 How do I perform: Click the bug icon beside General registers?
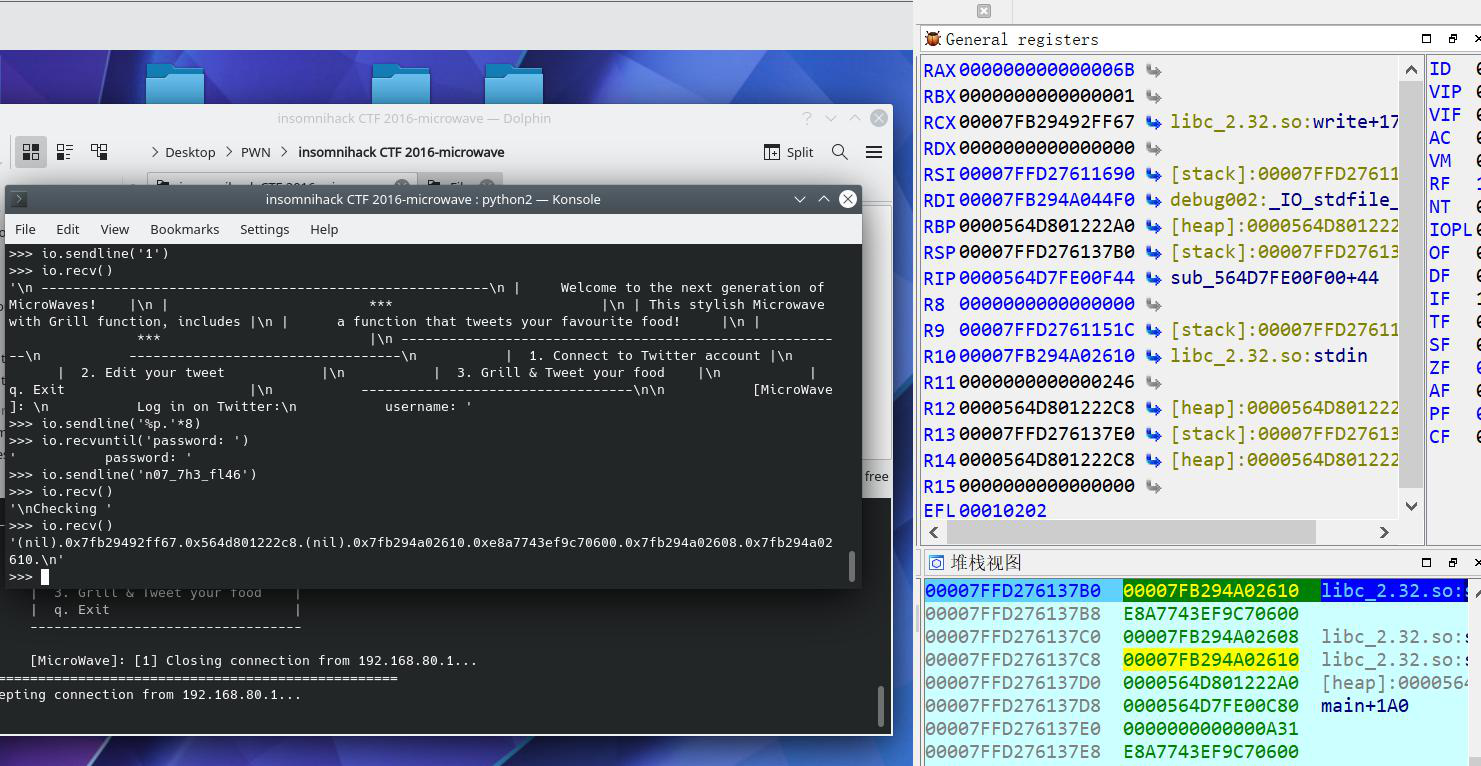pos(933,39)
